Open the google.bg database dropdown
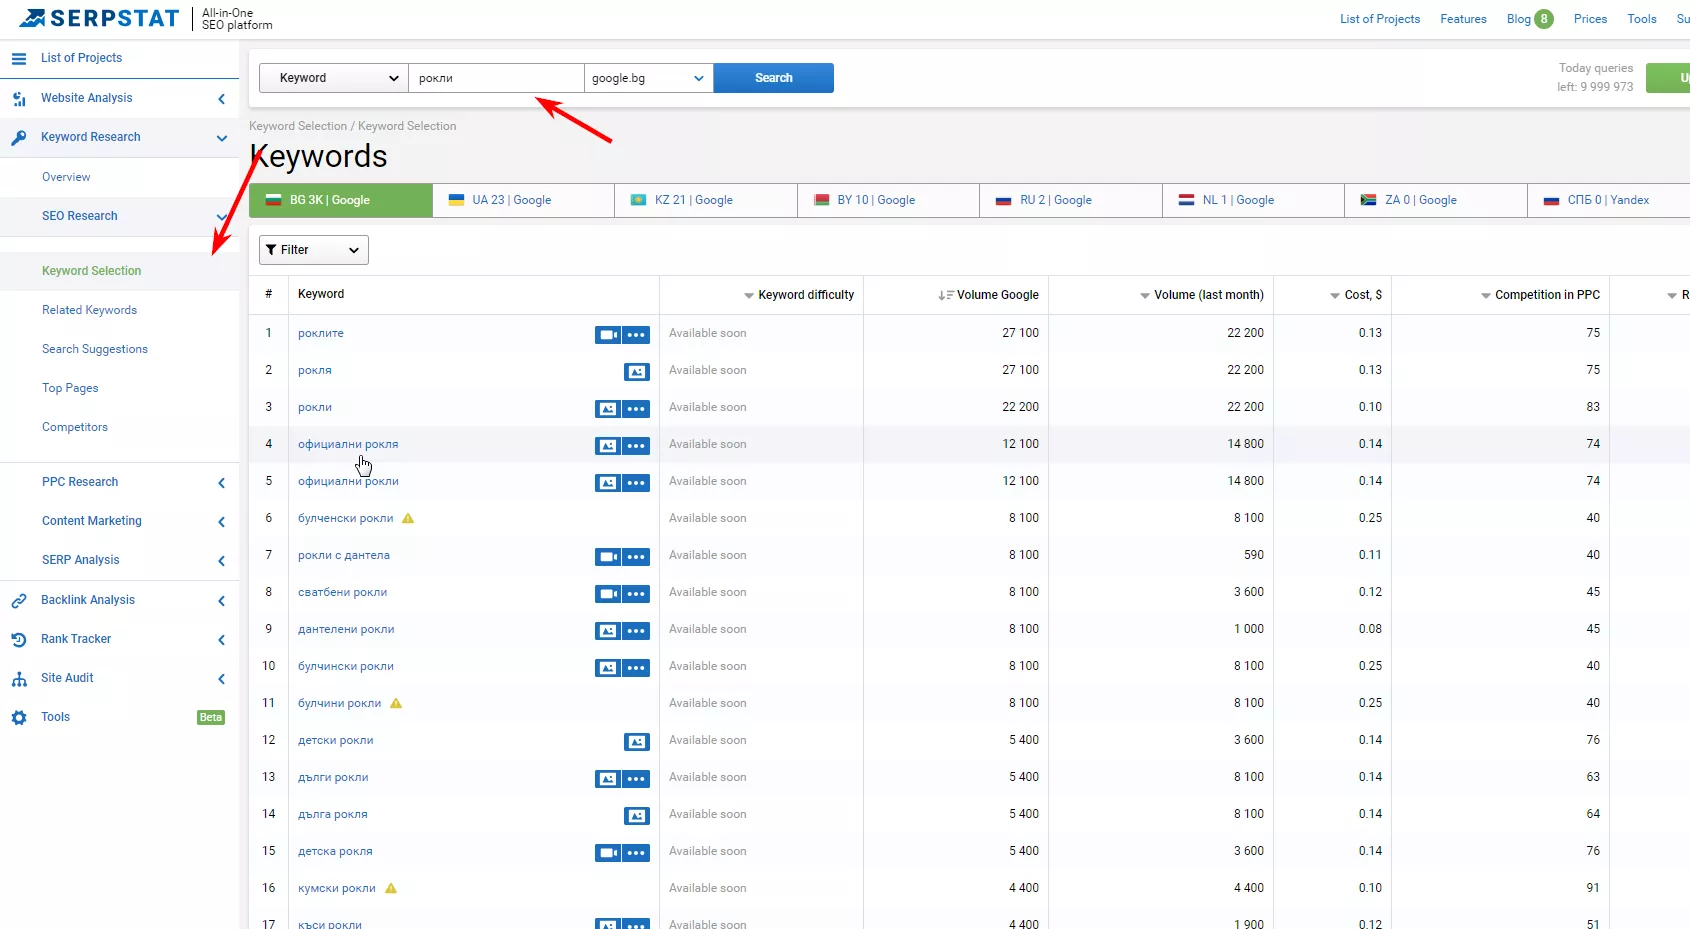The width and height of the screenshot is (1690, 929). coord(649,78)
